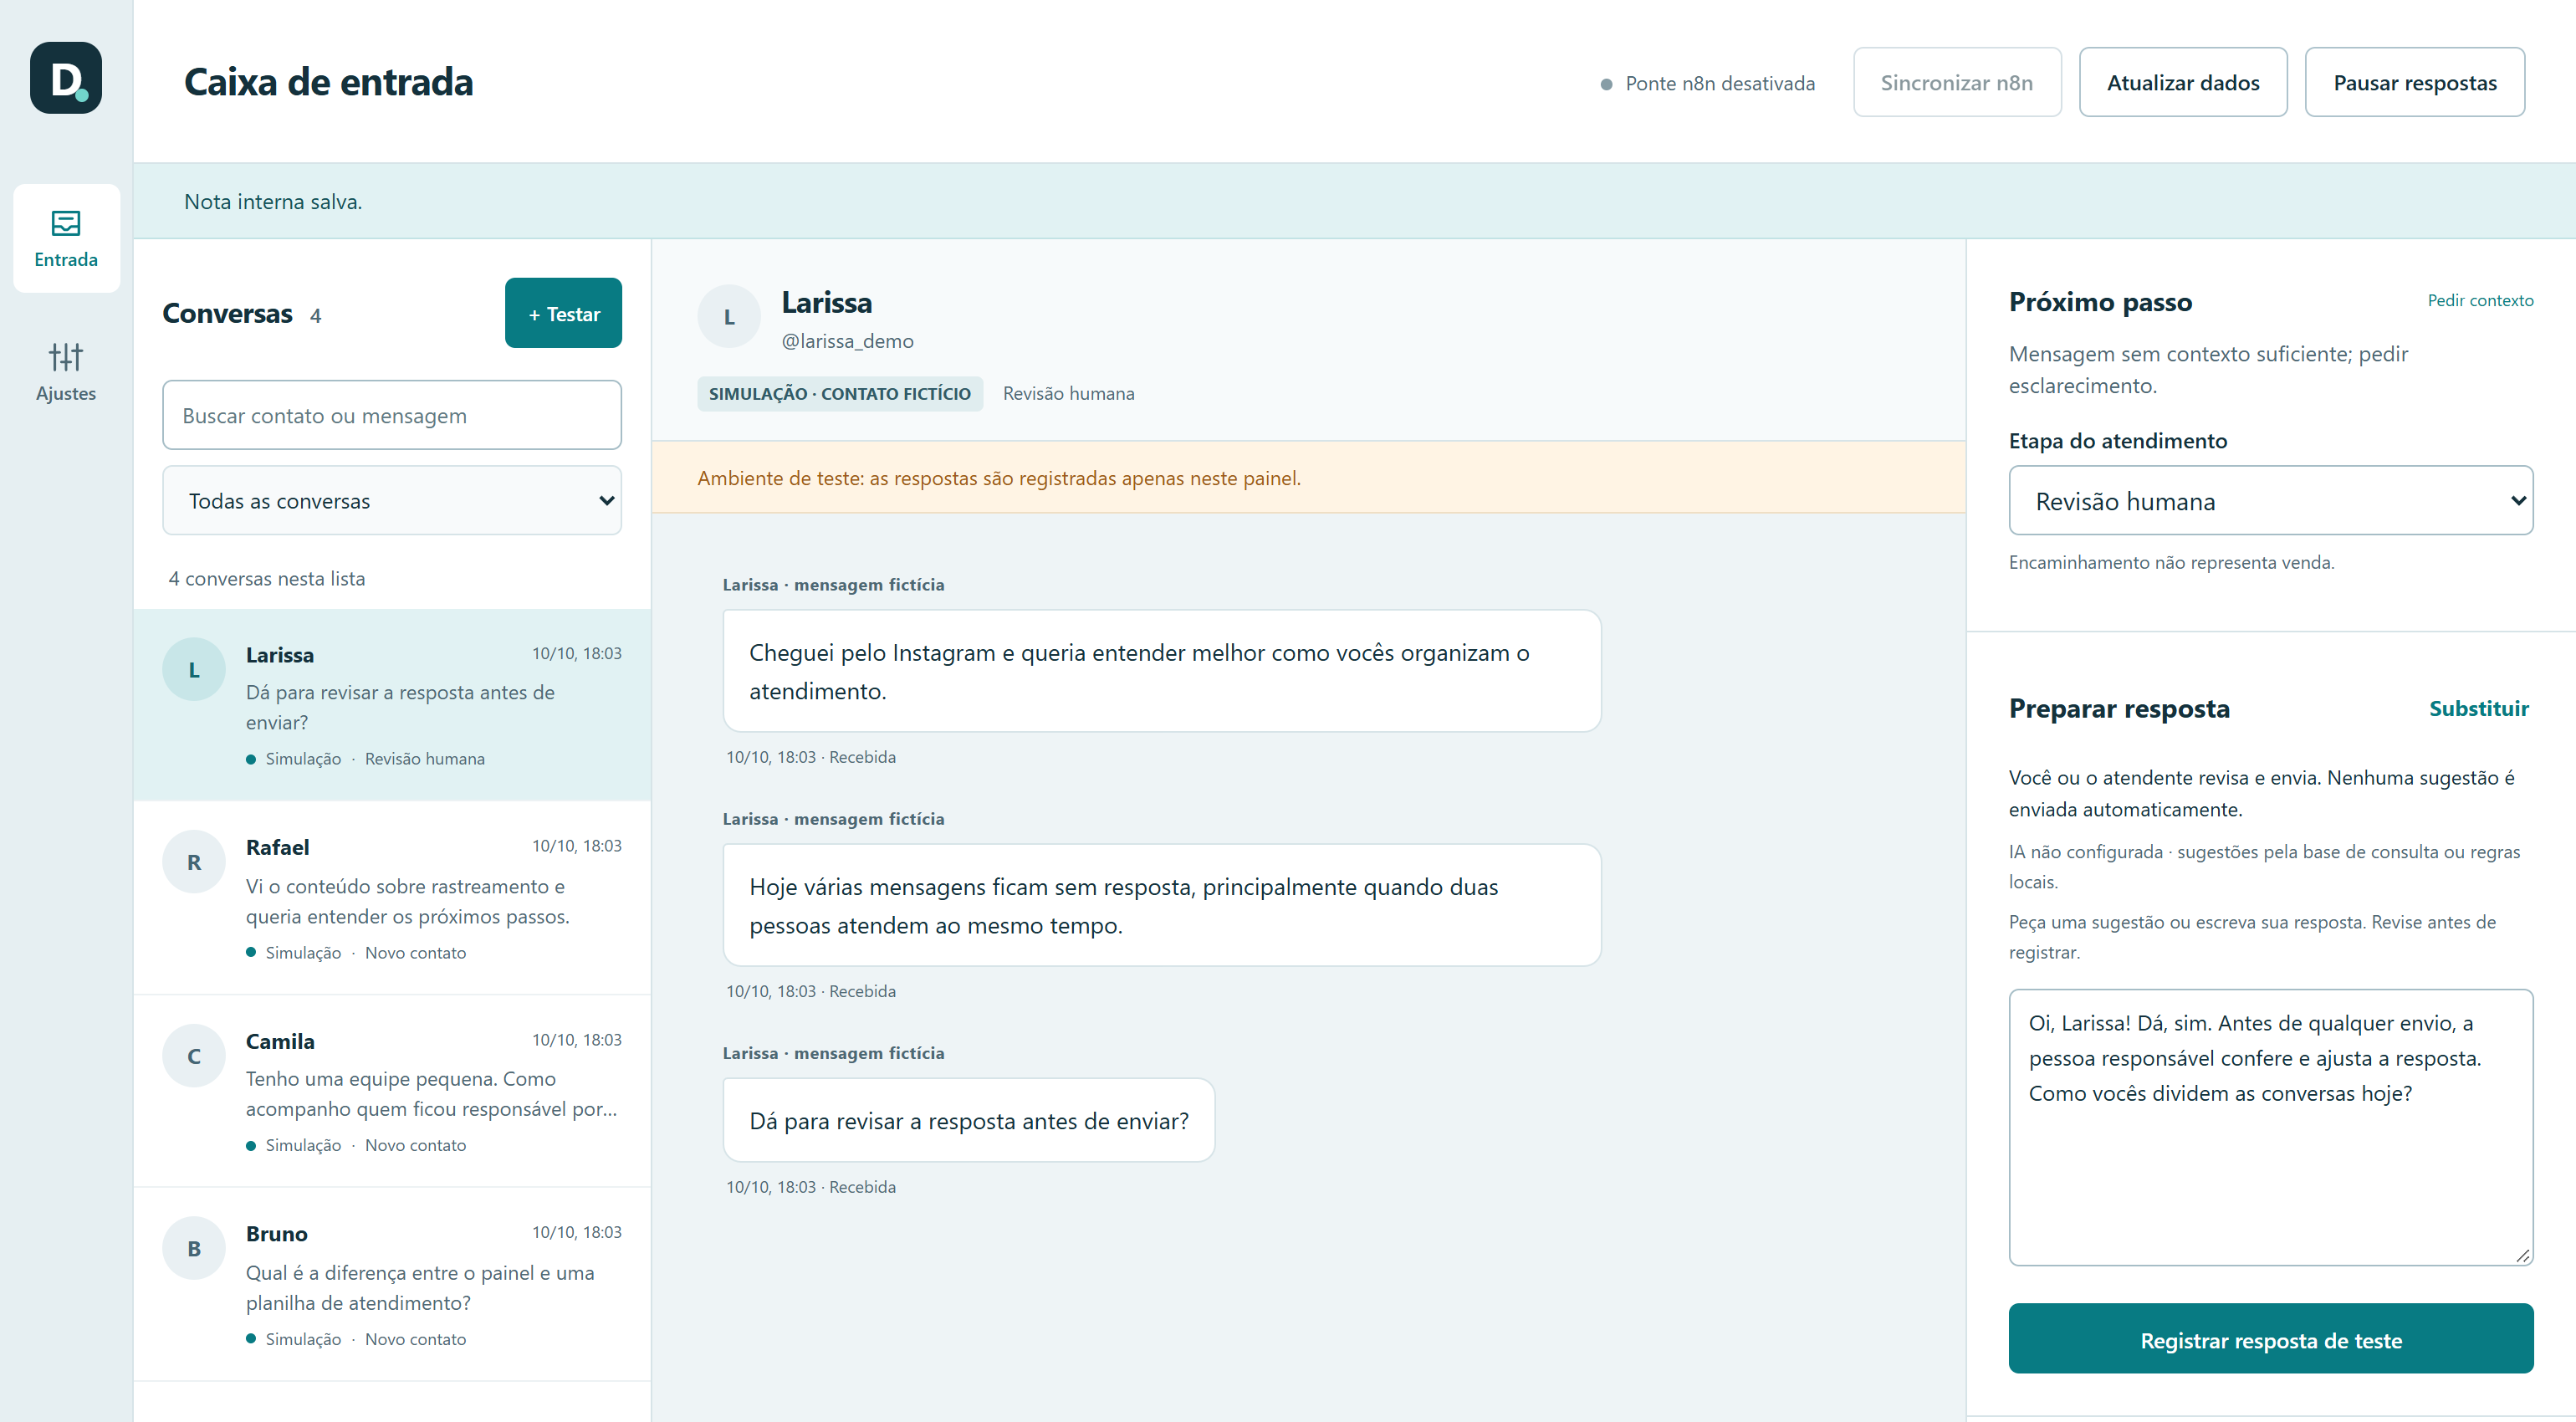Select the Larissa conversation in the list

click(x=392, y=705)
